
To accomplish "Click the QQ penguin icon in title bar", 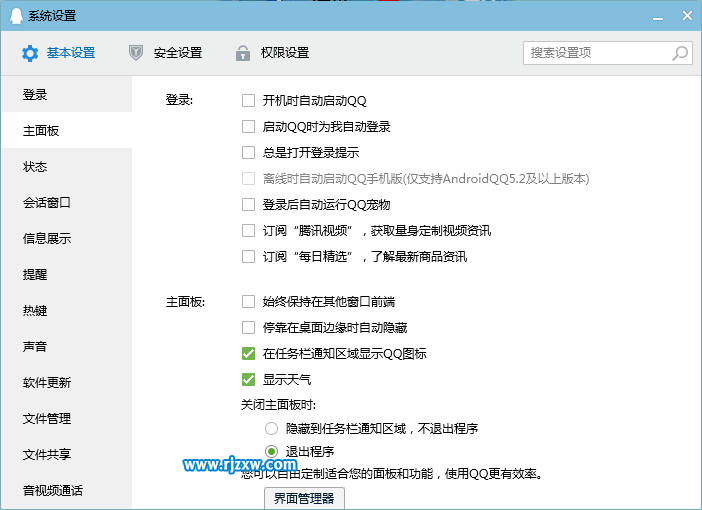I will [x=16, y=16].
